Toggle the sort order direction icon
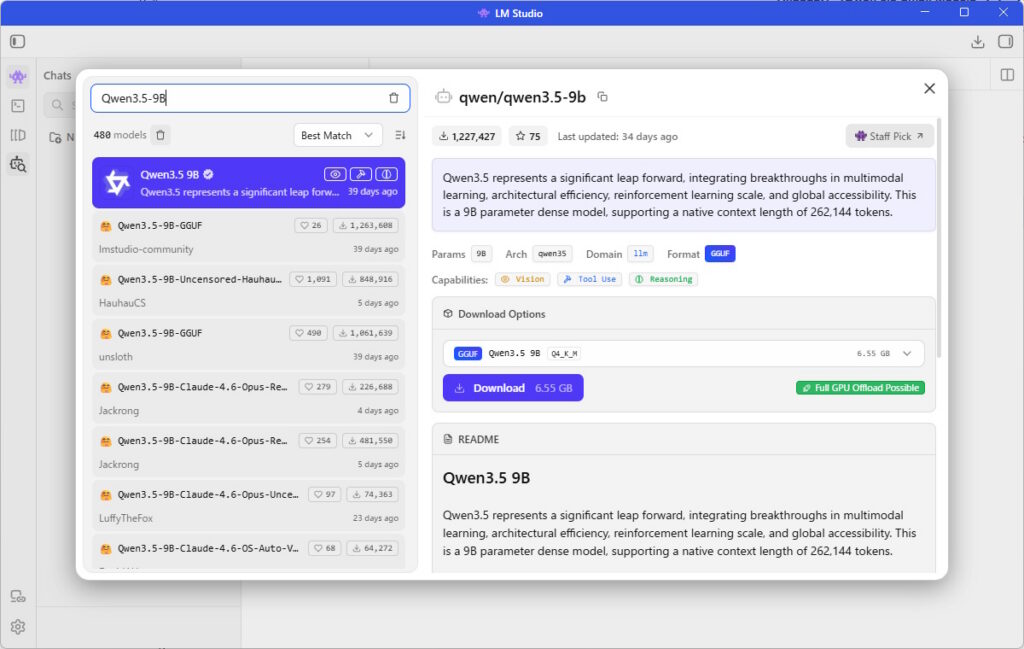The height and width of the screenshot is (649, 1024). pyautogui.click(x=400, y=135)
